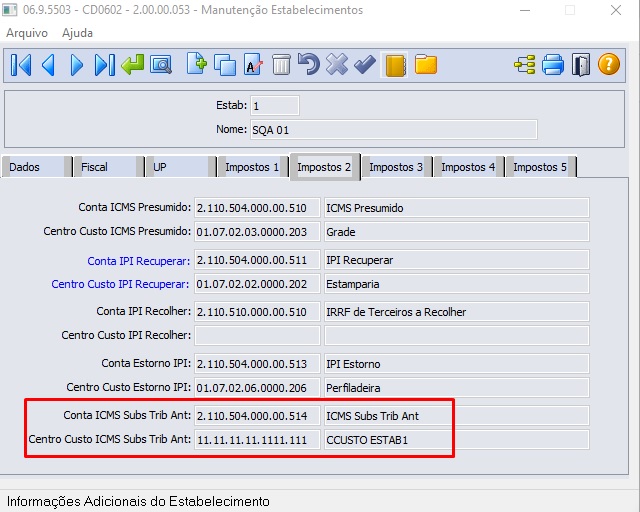640x512 pixels.
Task: Click empty Centro Custo IPI Recolher code field
Action: click(x=257, y=336)
